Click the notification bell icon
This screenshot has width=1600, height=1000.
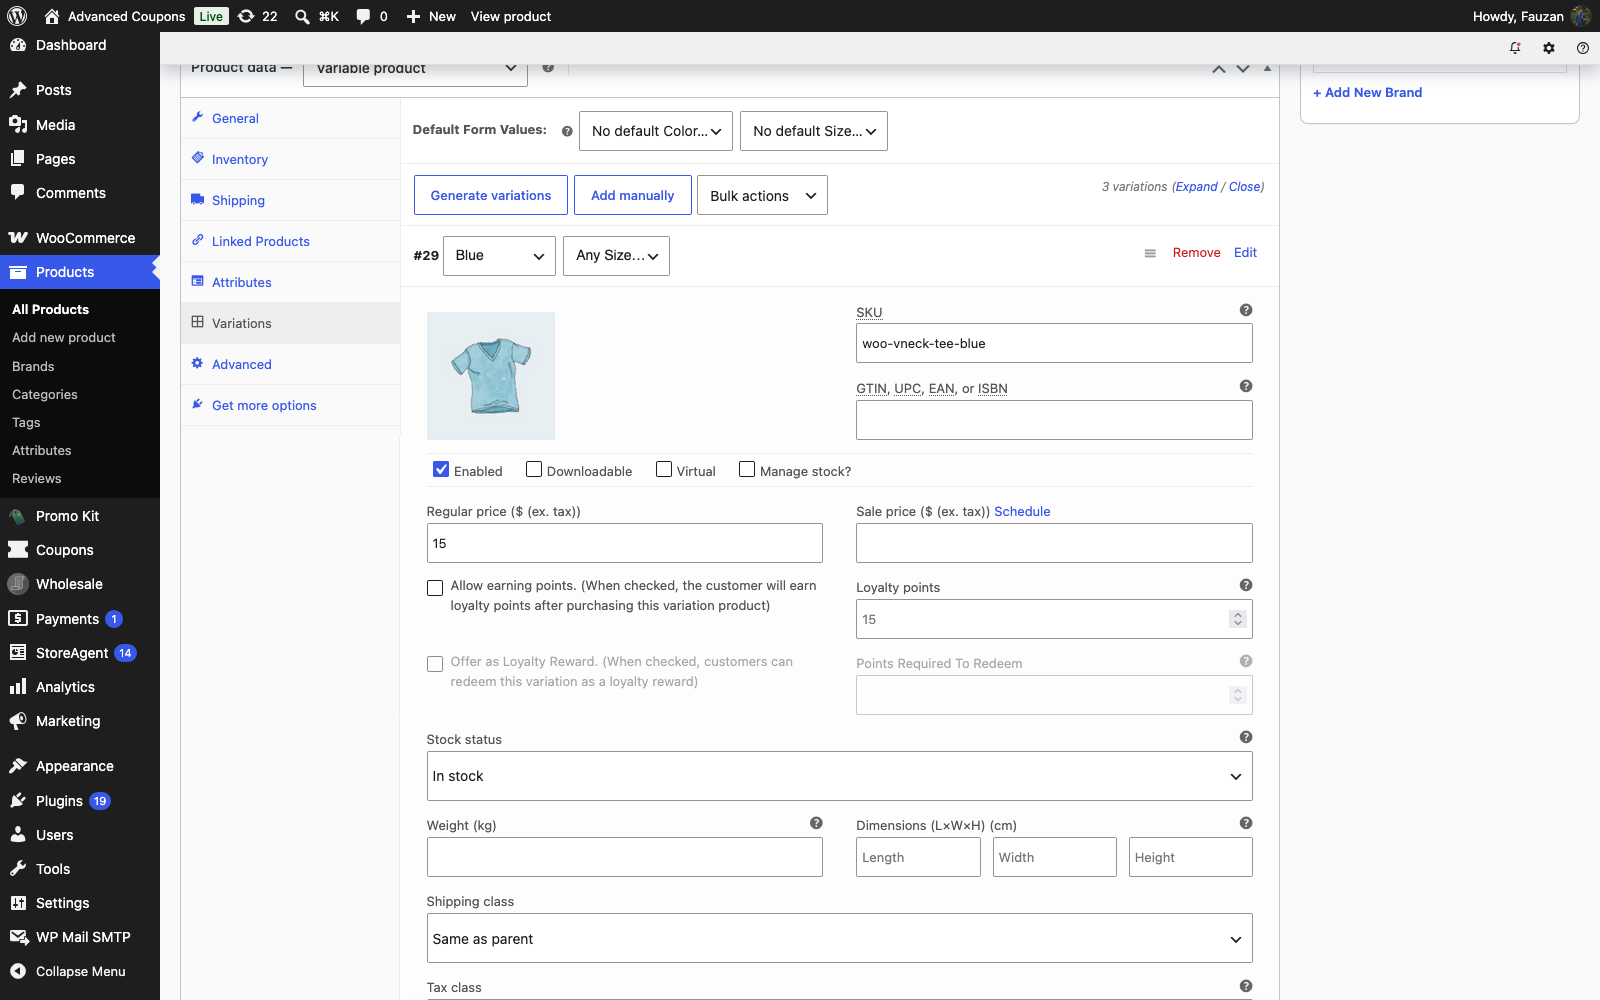pyautogui.click(x=1515, y=48)
